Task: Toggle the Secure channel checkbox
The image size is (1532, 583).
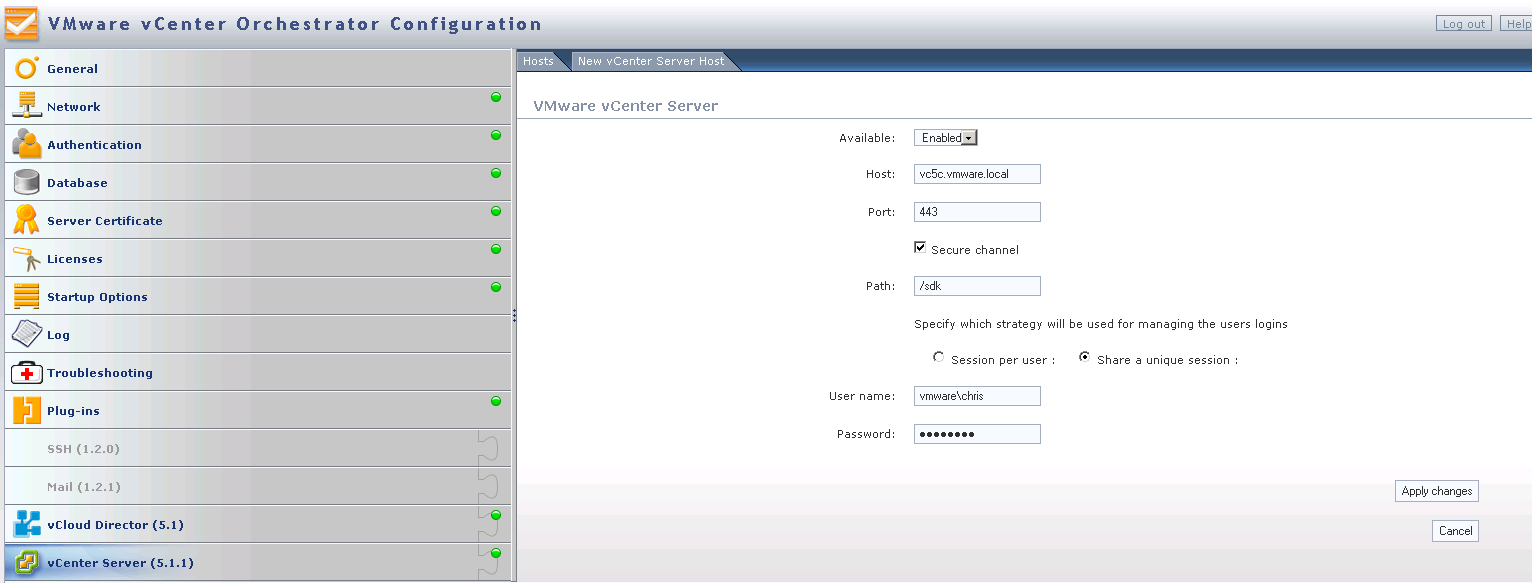Action: tap(920, 248)
